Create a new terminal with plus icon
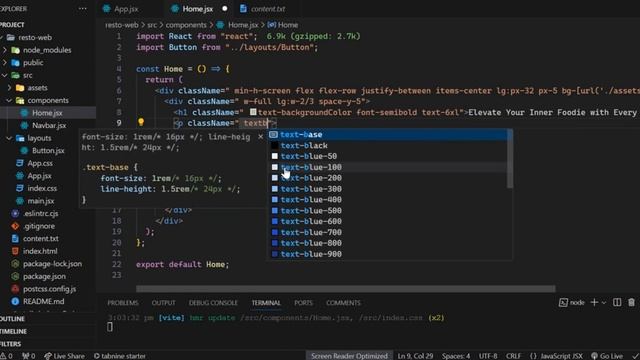 [x=594, y=302]
